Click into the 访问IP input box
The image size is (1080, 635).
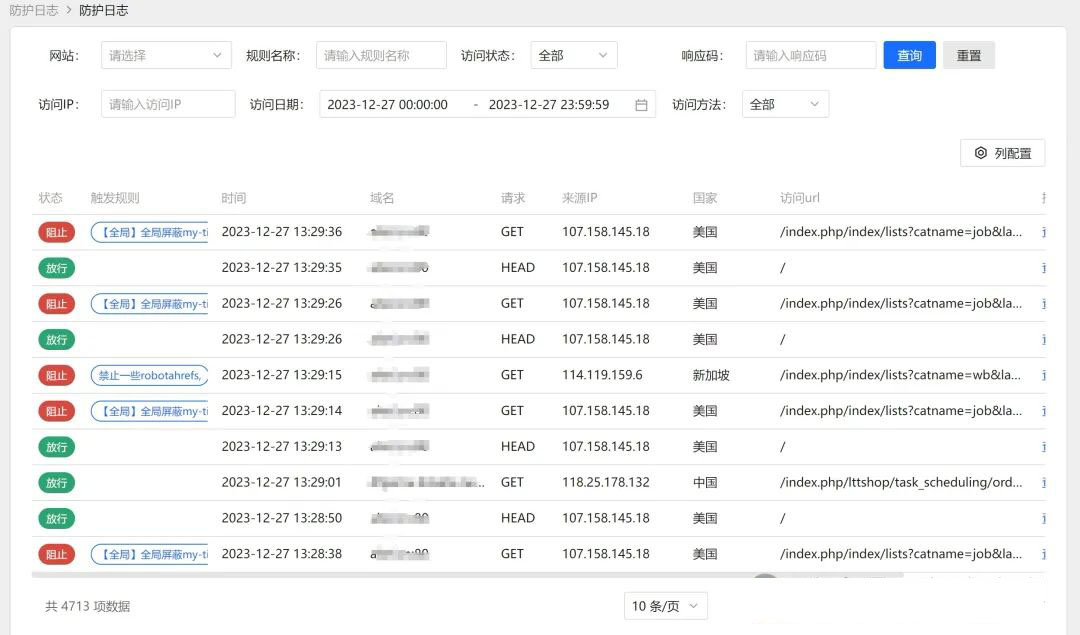pyautogui.click(x=168, y=105)
